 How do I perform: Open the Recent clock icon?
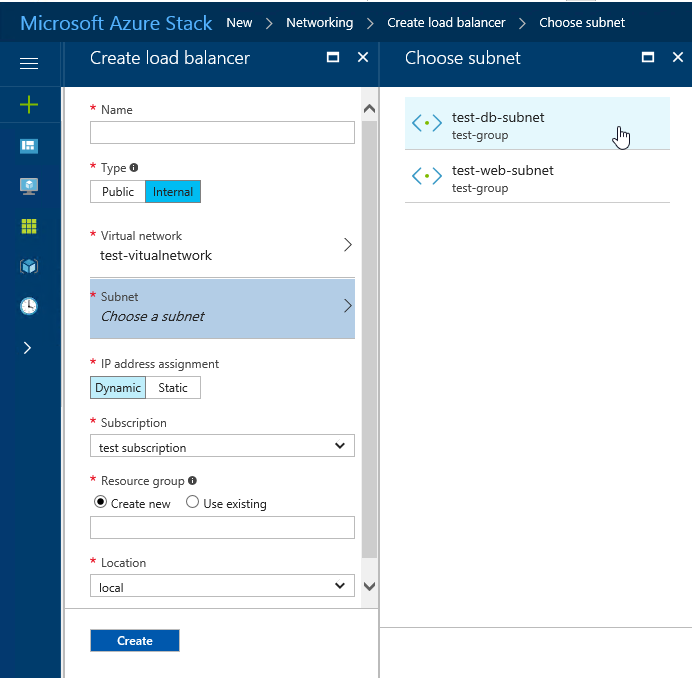click(29, 306)
